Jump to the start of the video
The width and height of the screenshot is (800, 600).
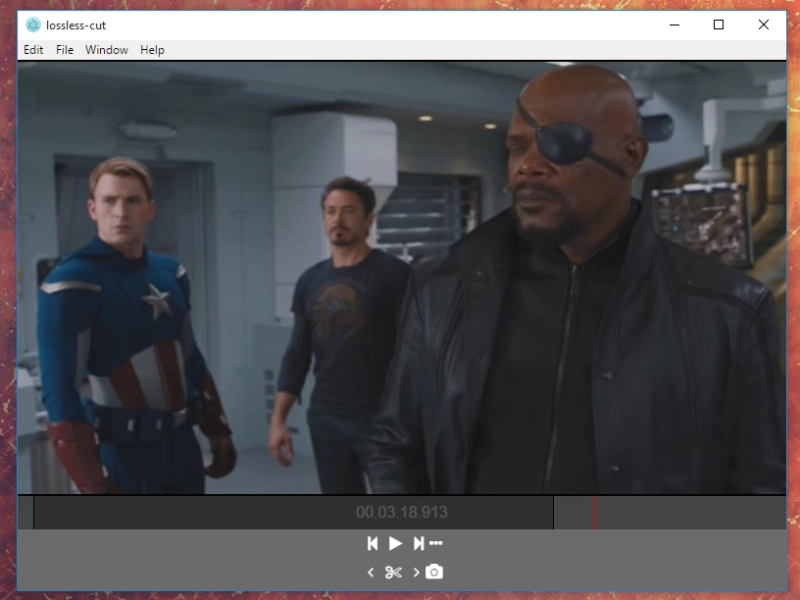click(x=372, y=543)
